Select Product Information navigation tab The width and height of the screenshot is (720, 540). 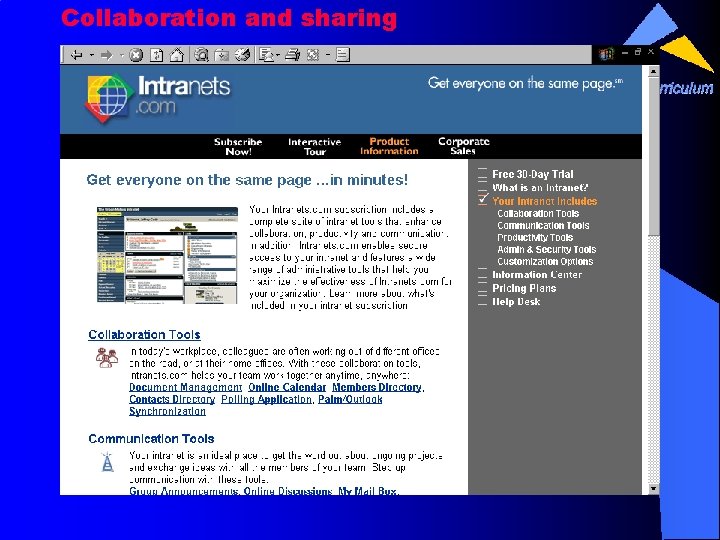pyautogui.click(x=389, y=146)
